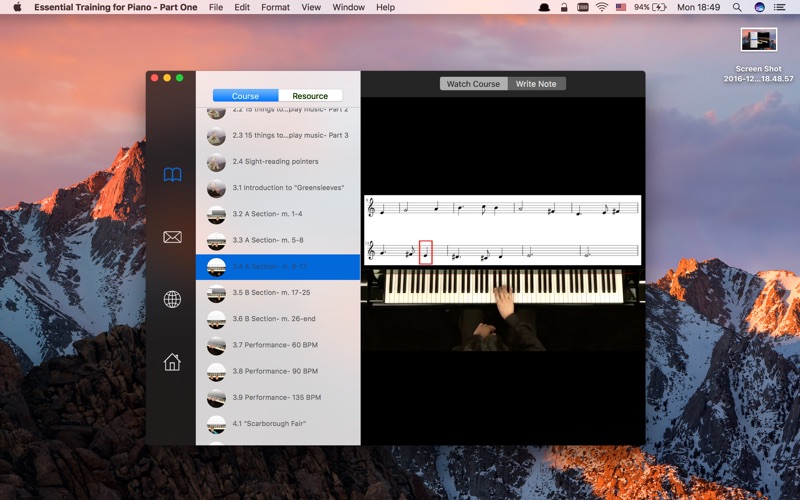Image resolution: width=800 pixels, height=500 pixels.
Task: Click thumbnail of 3.8 Performance 90 BPM
Action: coord(216,371)
